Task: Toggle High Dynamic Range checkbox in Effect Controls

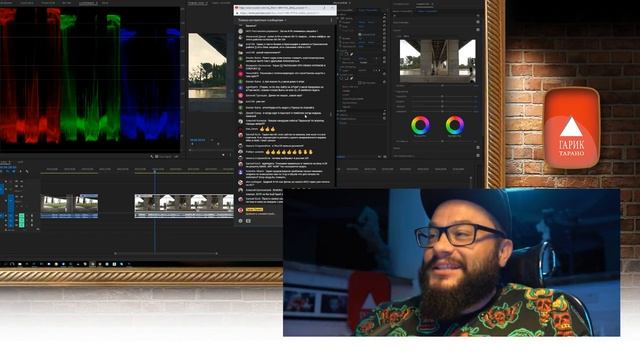Action: (360, 82)
